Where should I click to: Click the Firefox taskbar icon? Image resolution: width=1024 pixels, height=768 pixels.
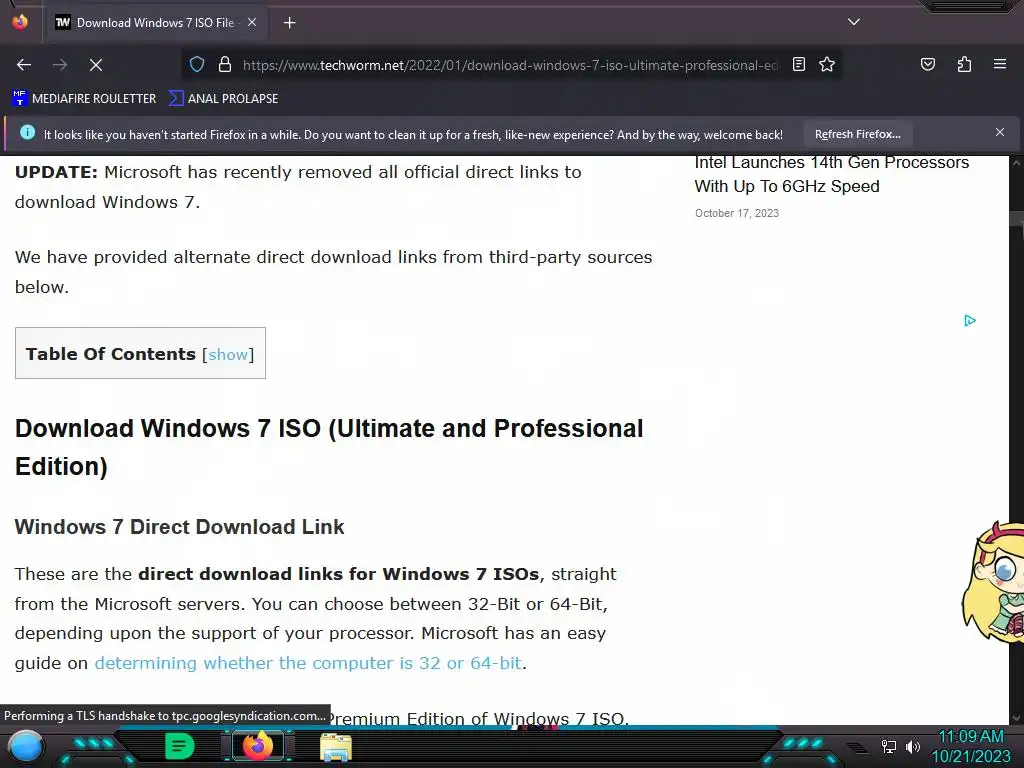click(257, 746)
